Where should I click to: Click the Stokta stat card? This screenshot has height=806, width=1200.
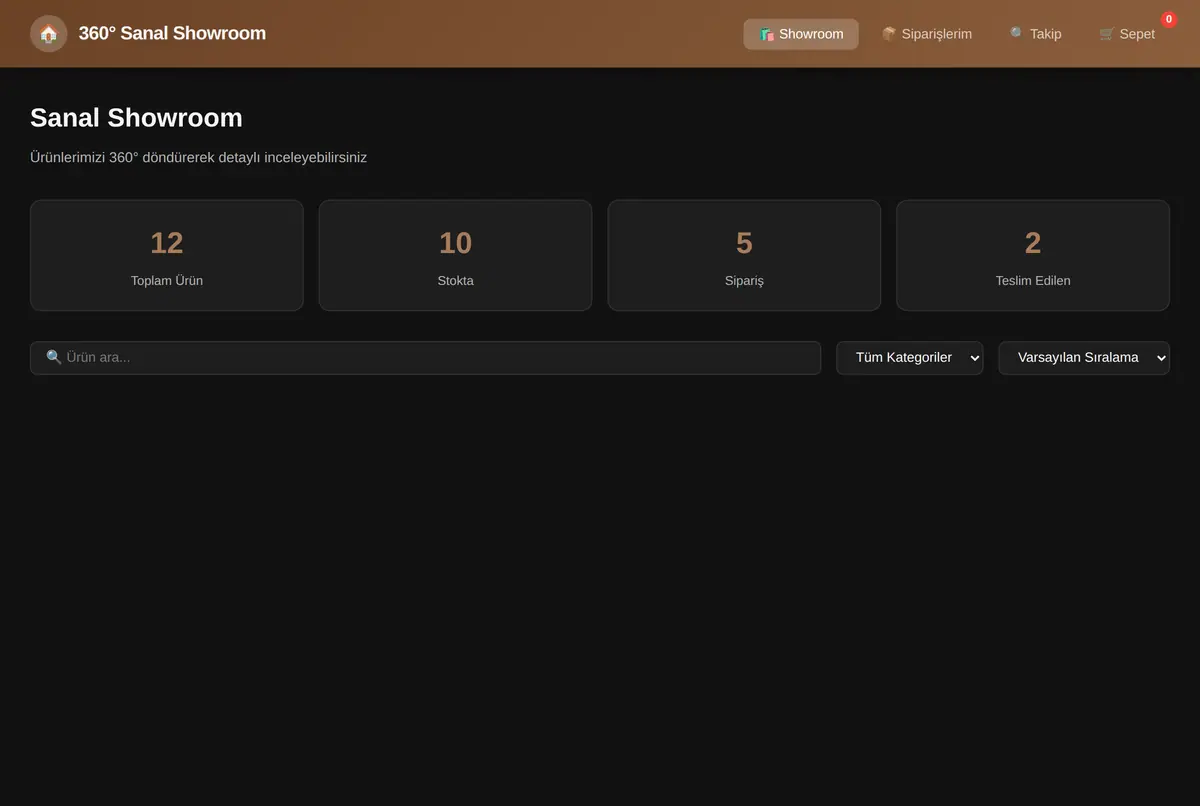tap(455, 255)
